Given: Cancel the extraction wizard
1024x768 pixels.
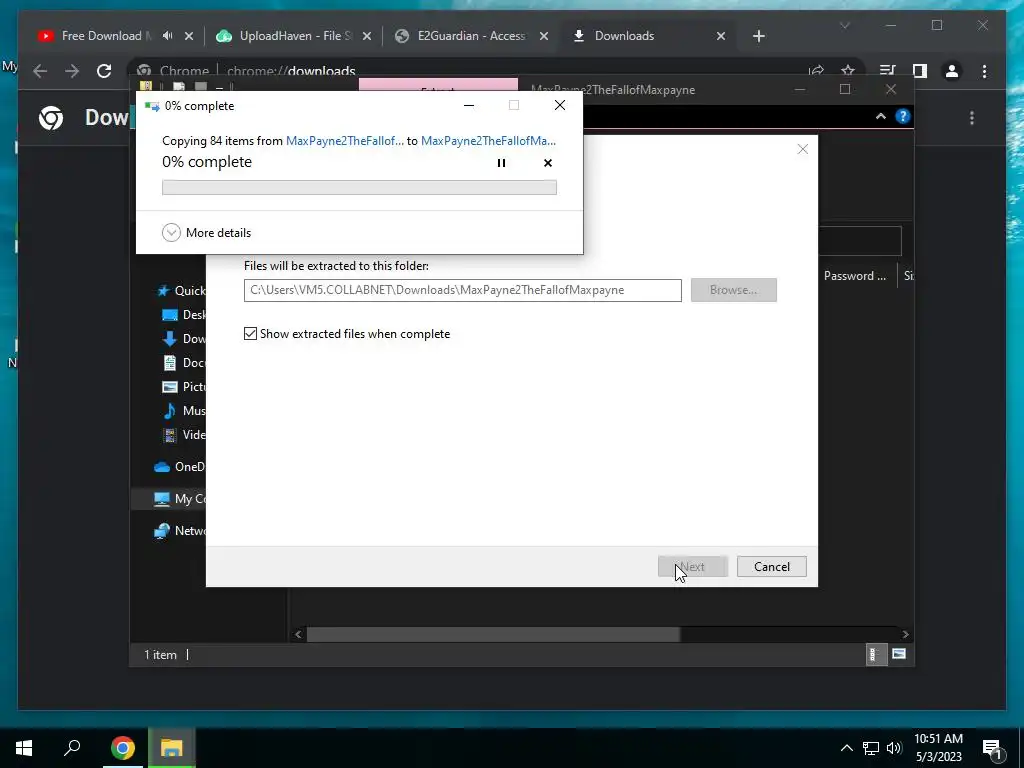Looking at the screenshot, I should (771, 567).
